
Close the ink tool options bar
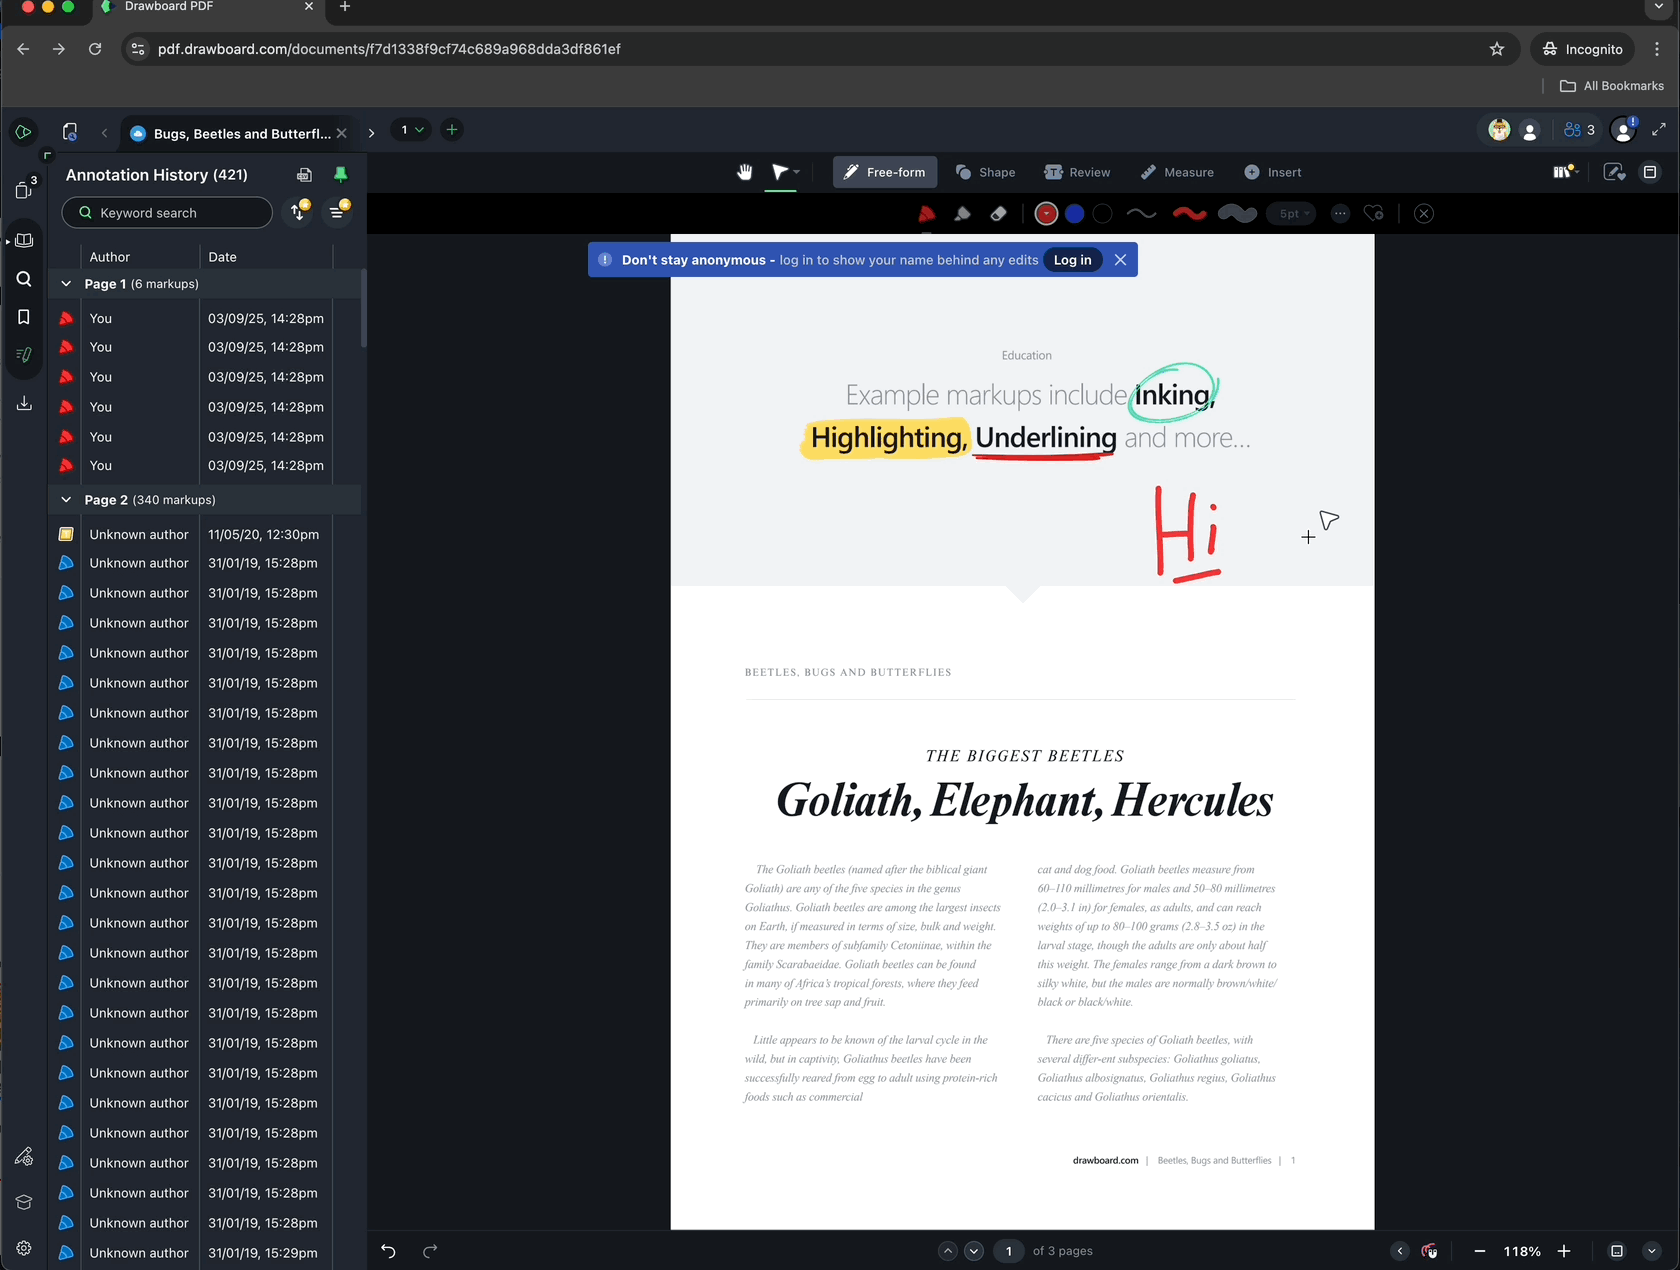click(x=1424, y=214)
